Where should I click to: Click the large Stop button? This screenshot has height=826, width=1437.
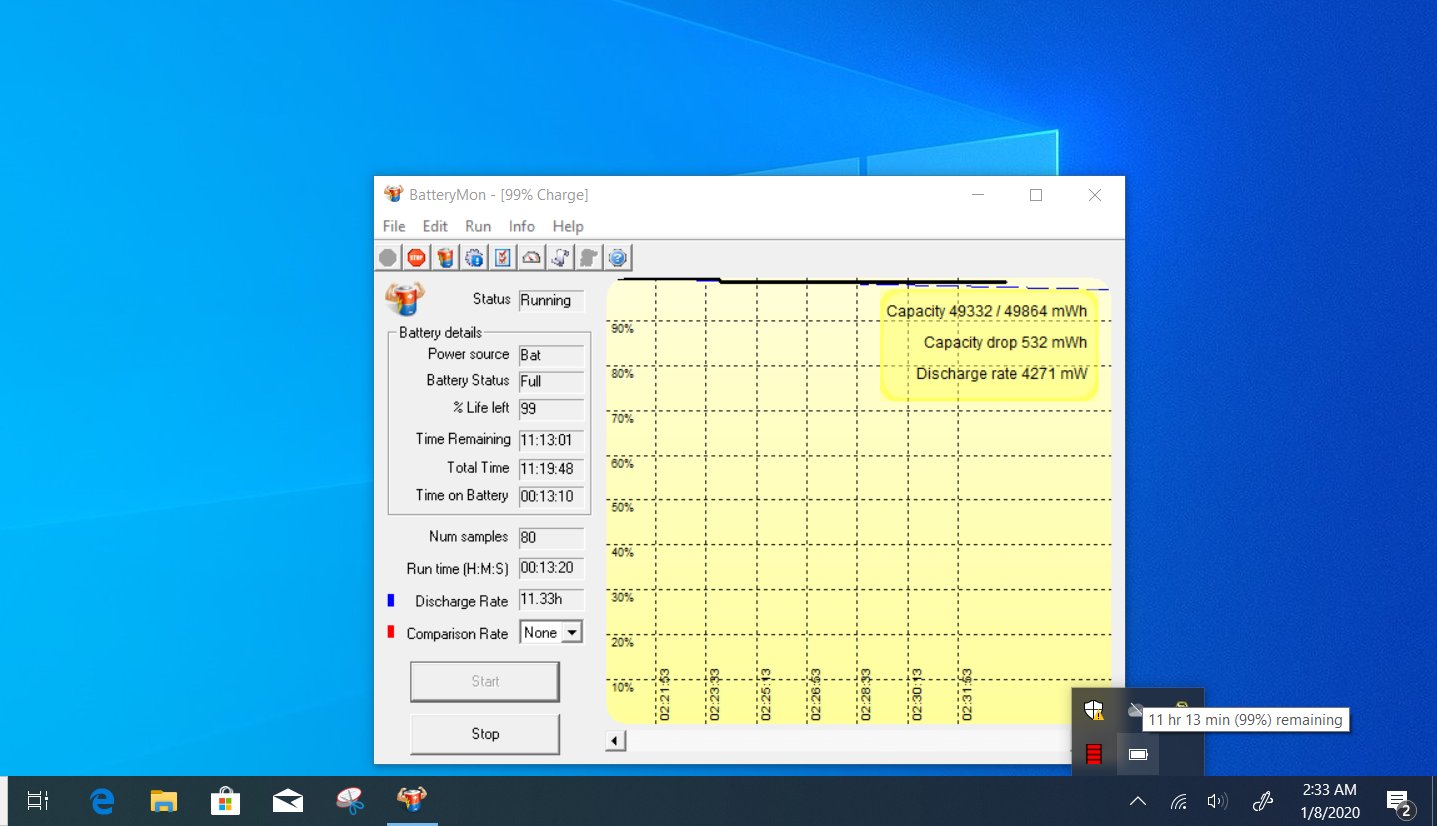[x=485, y=734]
